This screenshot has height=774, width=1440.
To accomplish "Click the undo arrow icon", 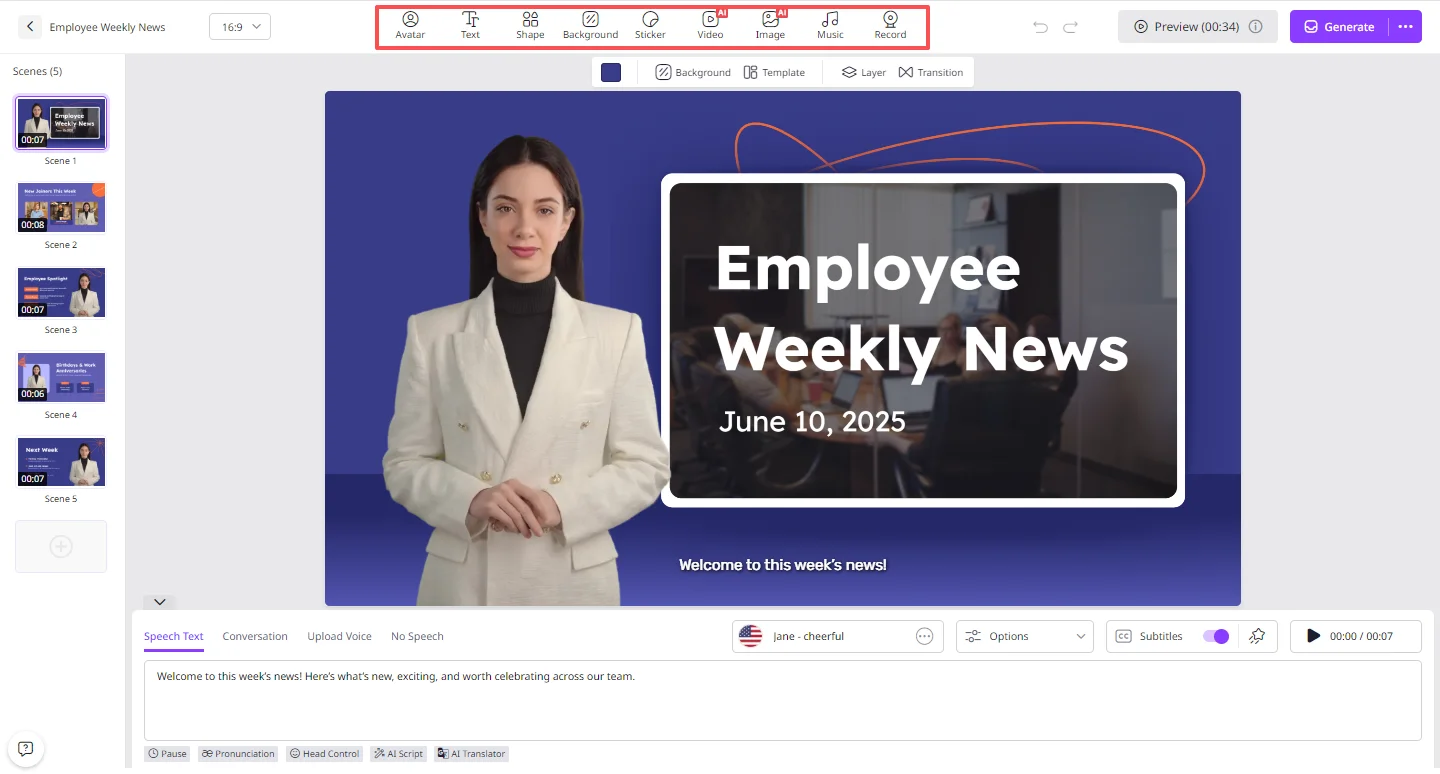I will pos(1040,27).
